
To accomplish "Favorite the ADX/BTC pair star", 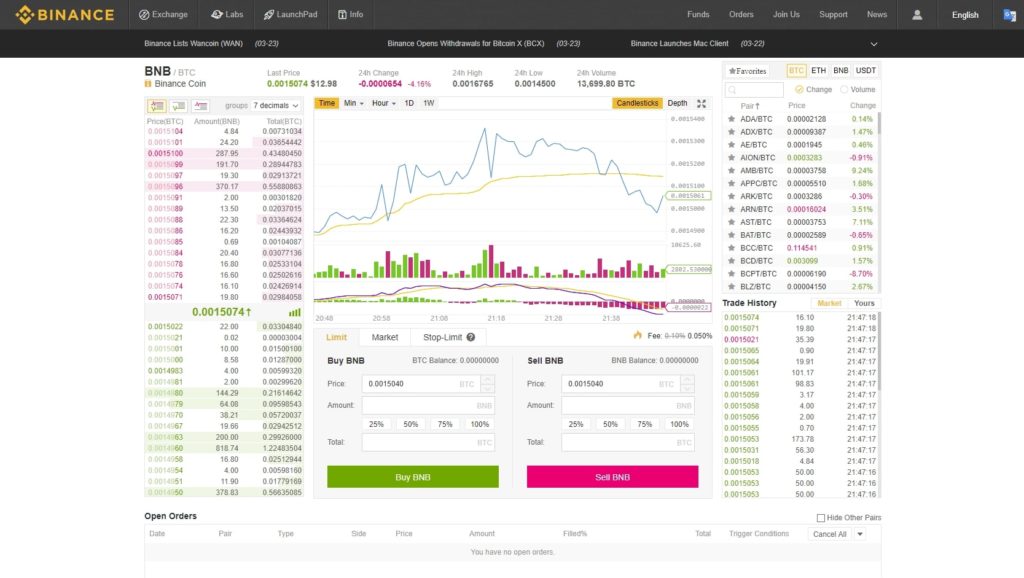I will 731,132.
